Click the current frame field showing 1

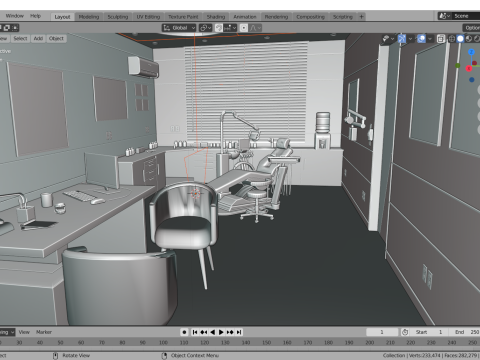point(382,332)
